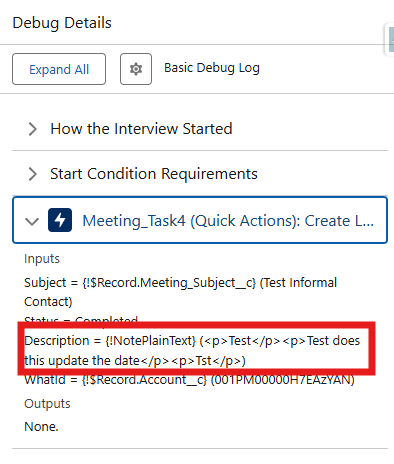
Task: Collapse the Meeting_Task4 section chevron
Action: click(32, 221)
